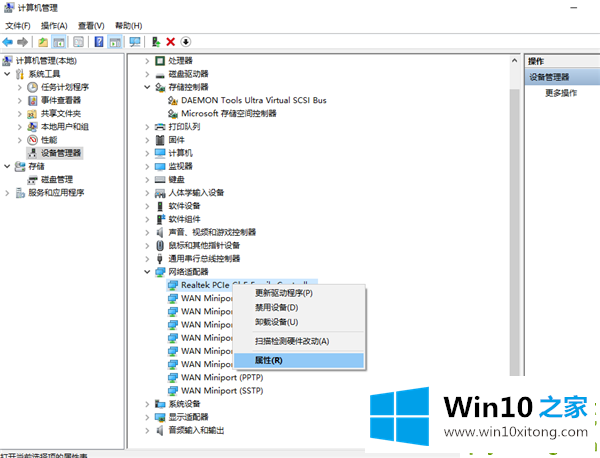The image size is (600, 458).
Task: Click the update driver toolbar icon
Action: point(156,41)
